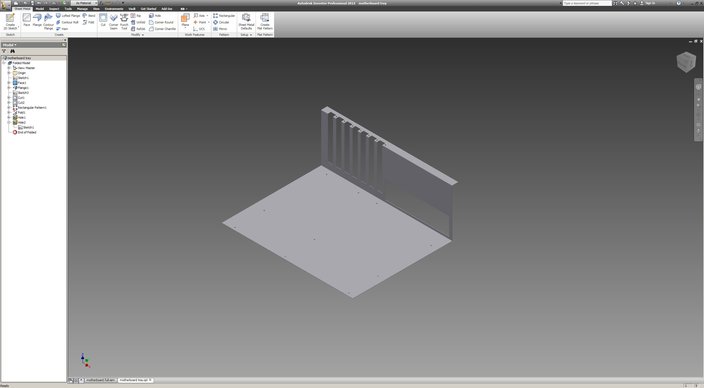704x388 pixels.
Task: Select the Contour Flange tool
Action: pyautogui.click(x=48, y=22)
